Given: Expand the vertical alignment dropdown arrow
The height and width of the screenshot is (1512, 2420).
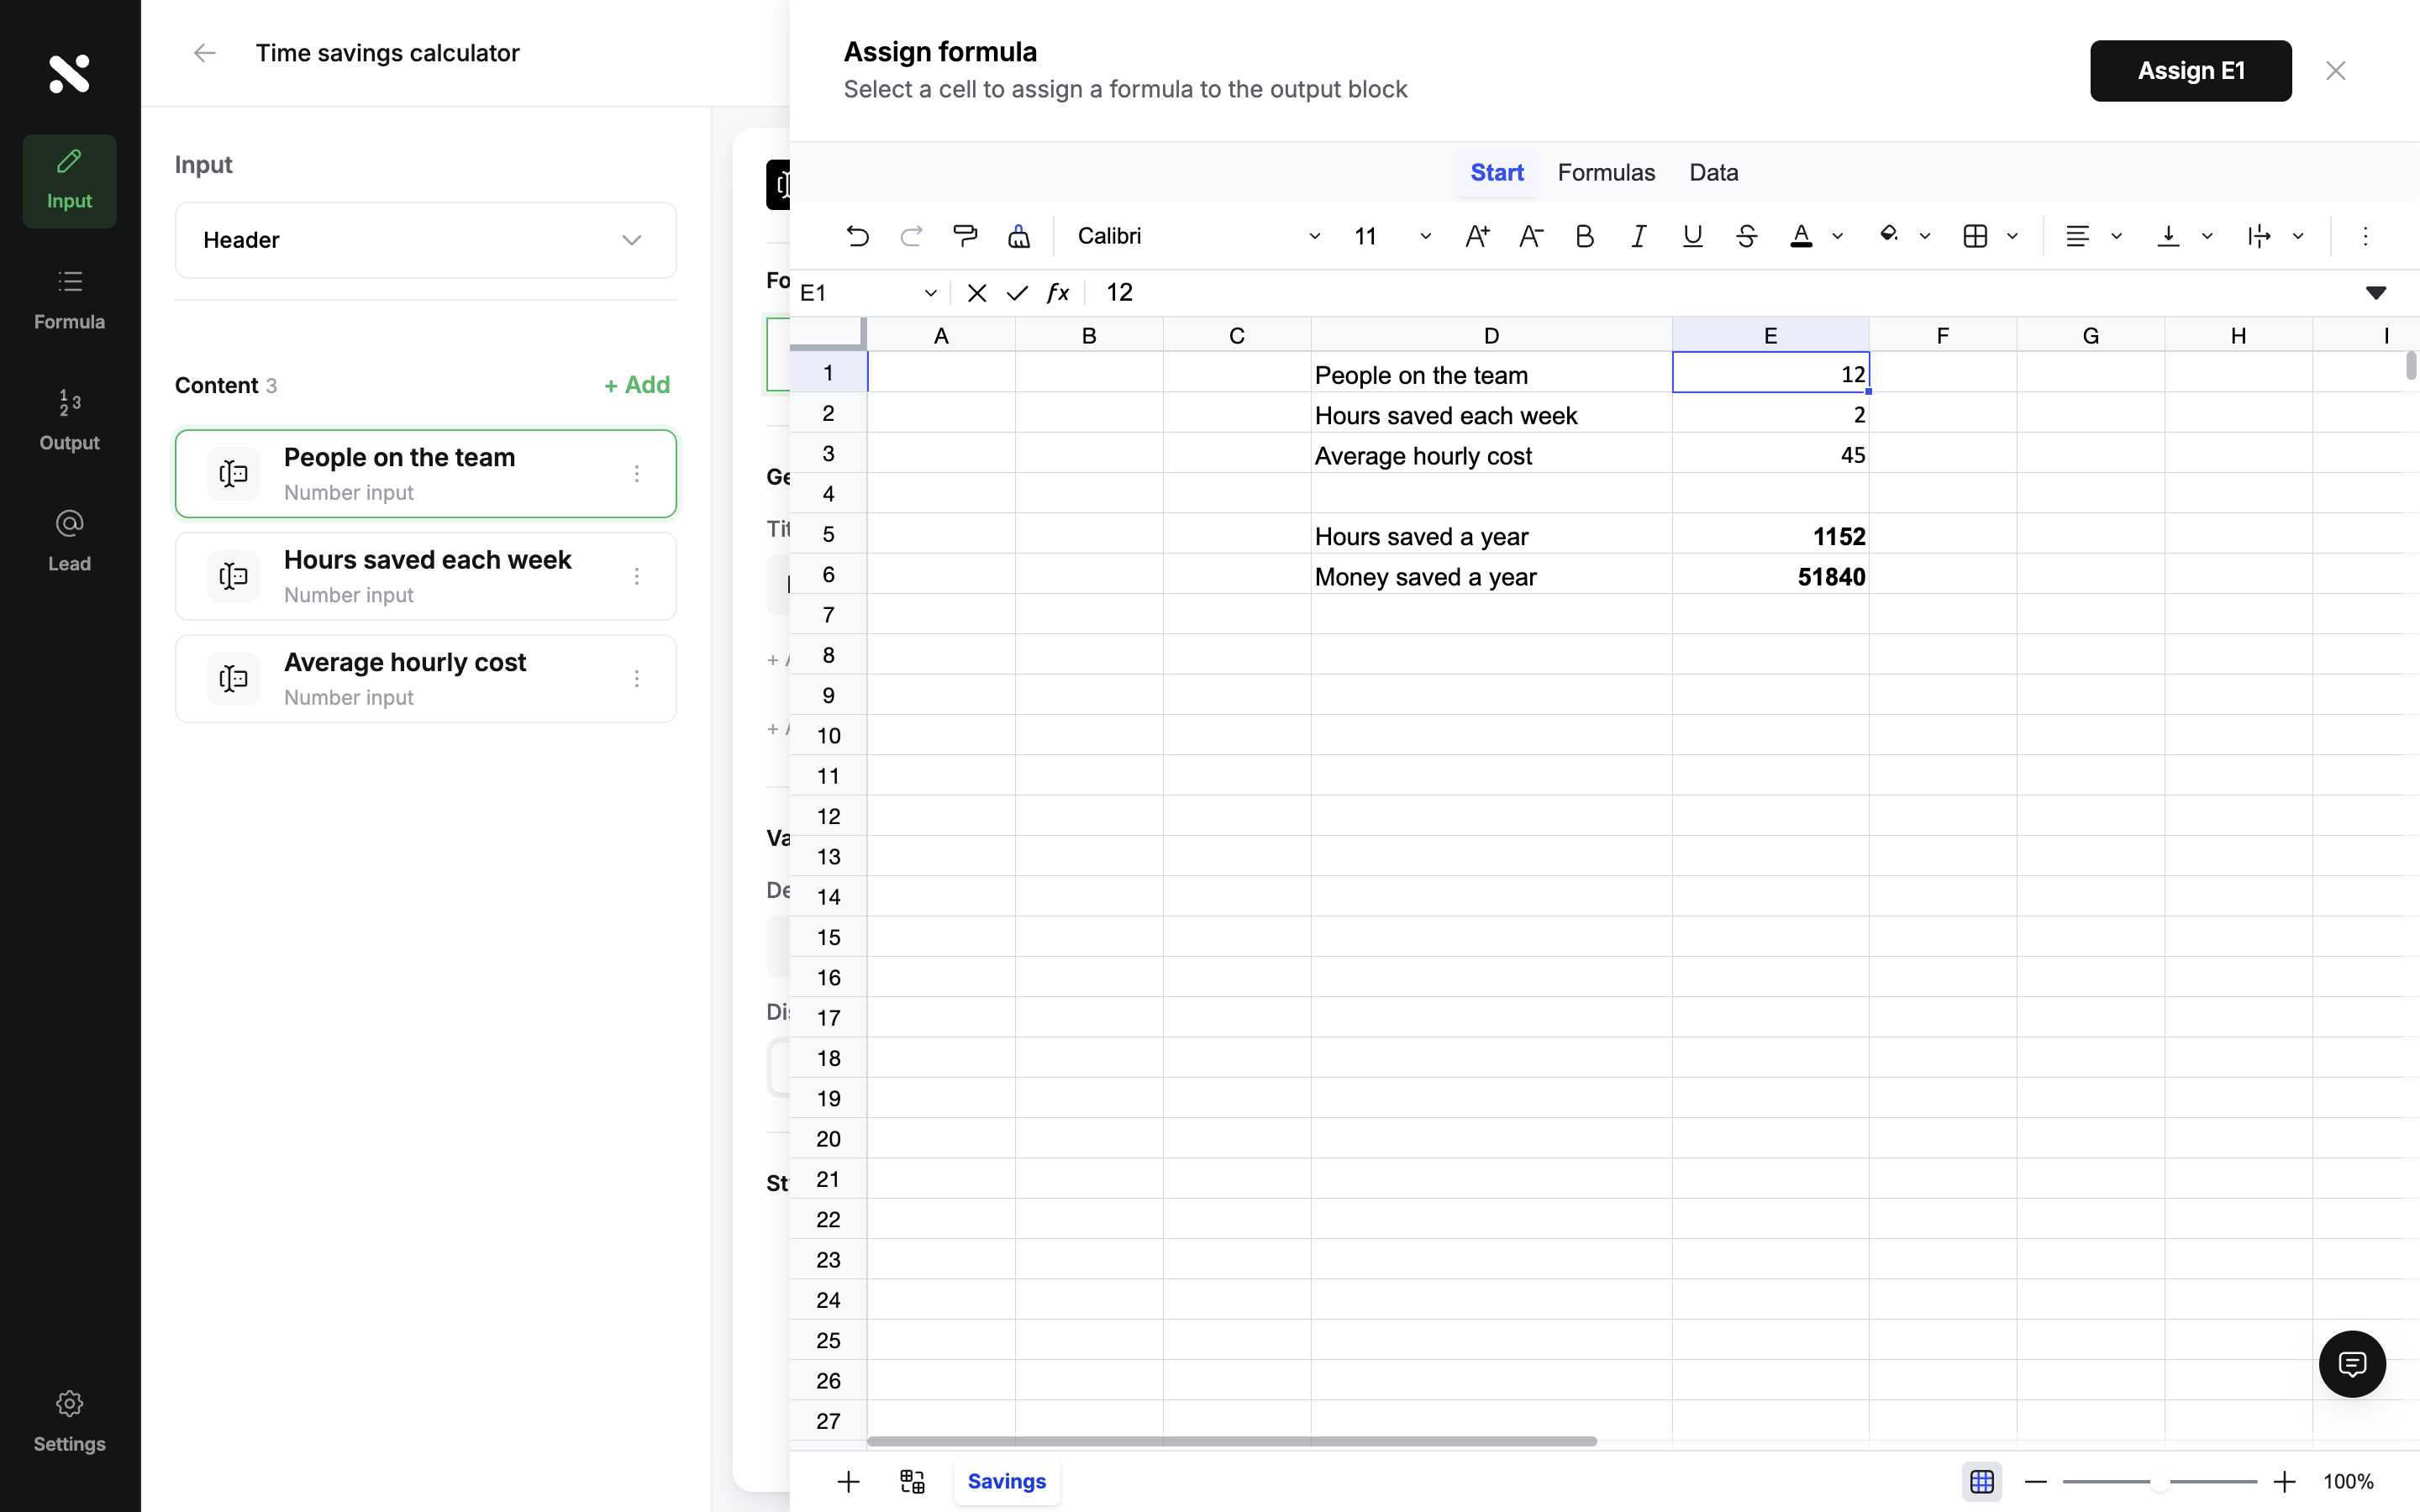Looking at the screenshot, I should [2207, 237].
